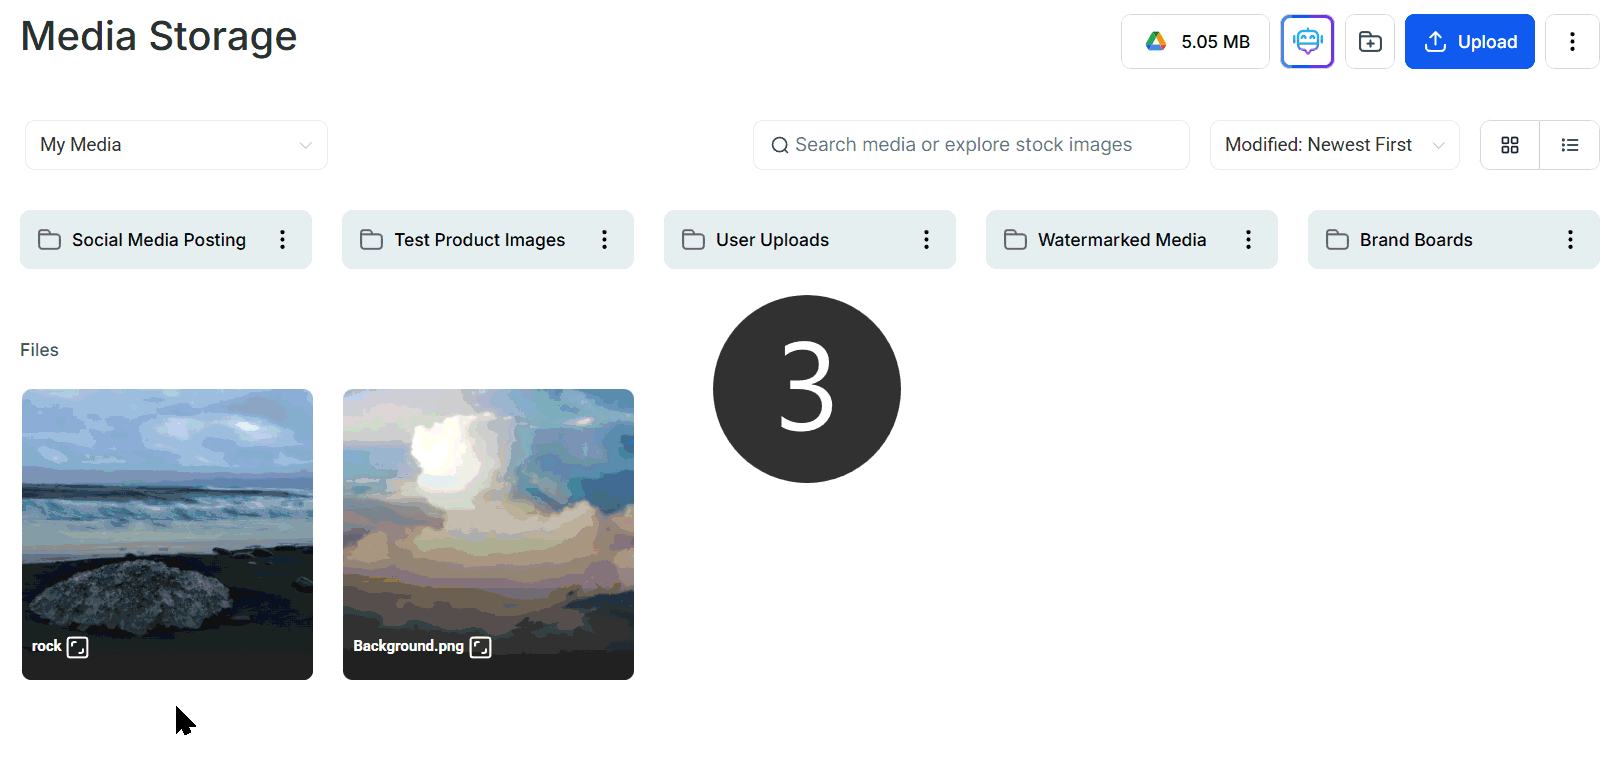The image size is (1612, 776).
Task: Focus the search media input field
Action: [x=971, y=145]
